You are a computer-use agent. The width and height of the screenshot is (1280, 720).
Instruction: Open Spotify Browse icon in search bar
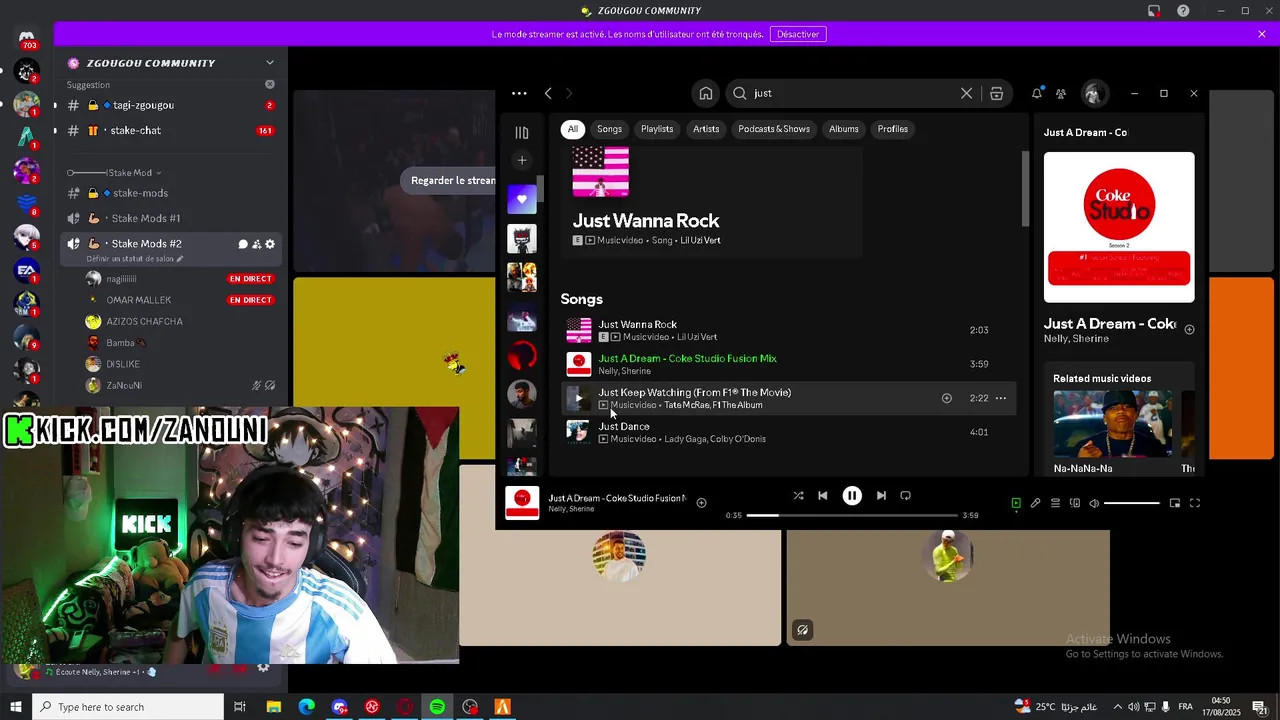[x=996, y=93]
